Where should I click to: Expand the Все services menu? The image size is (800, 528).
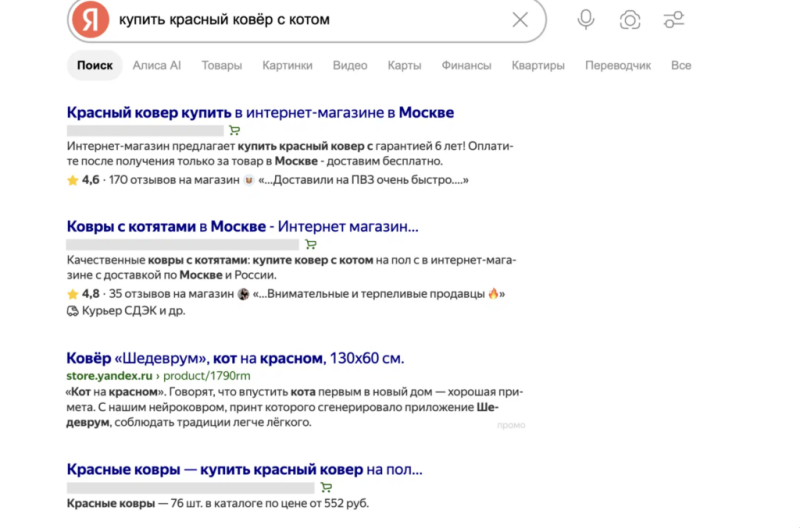click(681, 65)
